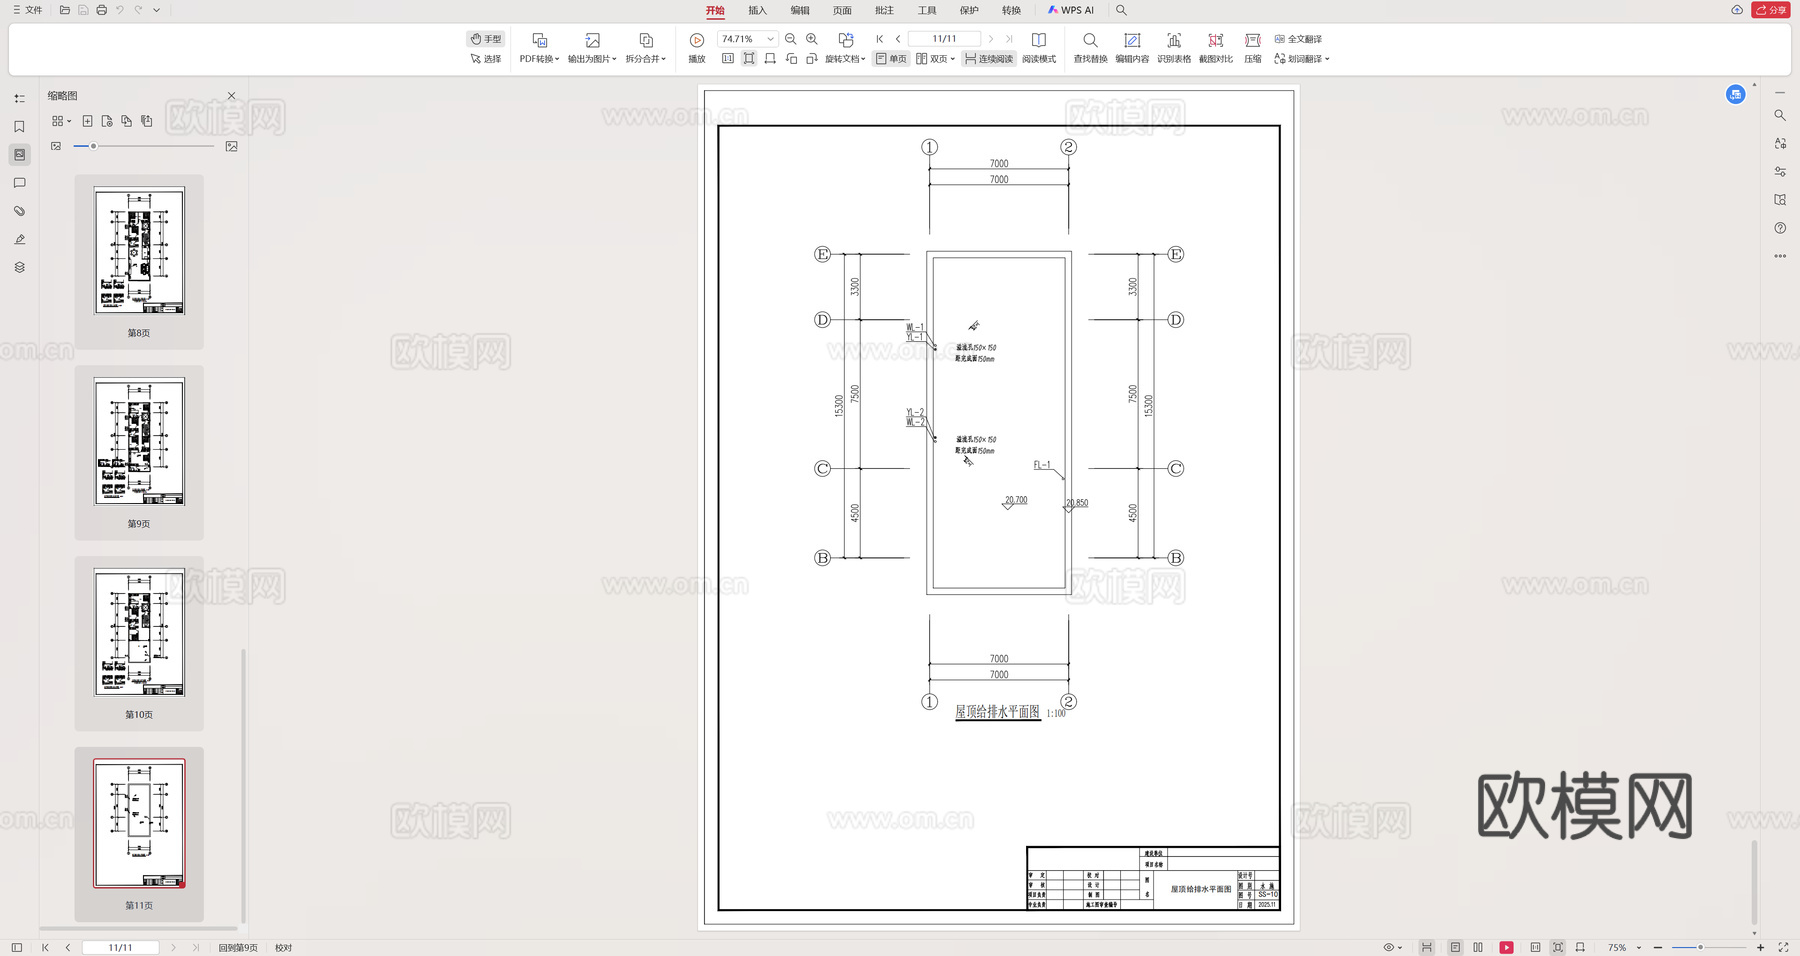Click the help question icon on right sidebar

(x=1780, y=228)
